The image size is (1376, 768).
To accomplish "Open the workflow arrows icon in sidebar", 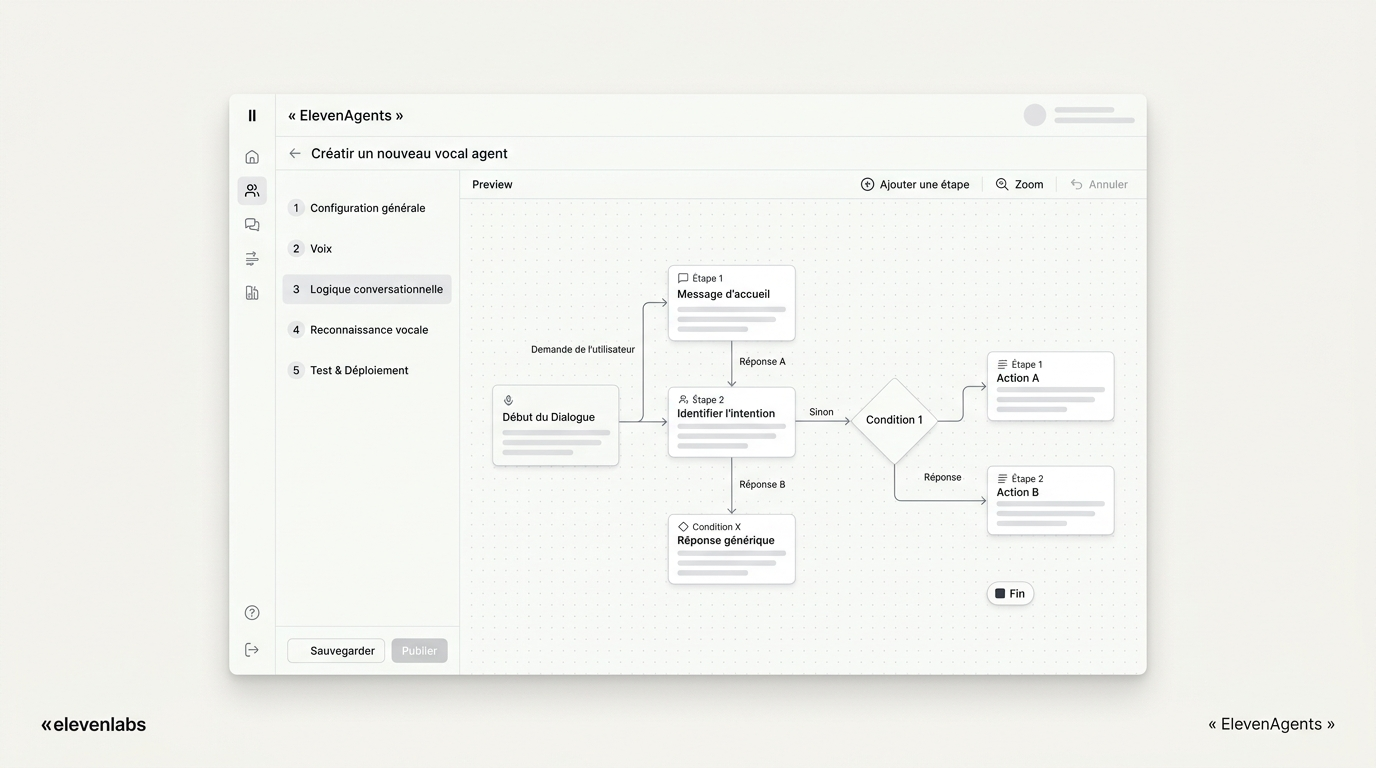I will (252, 259).
